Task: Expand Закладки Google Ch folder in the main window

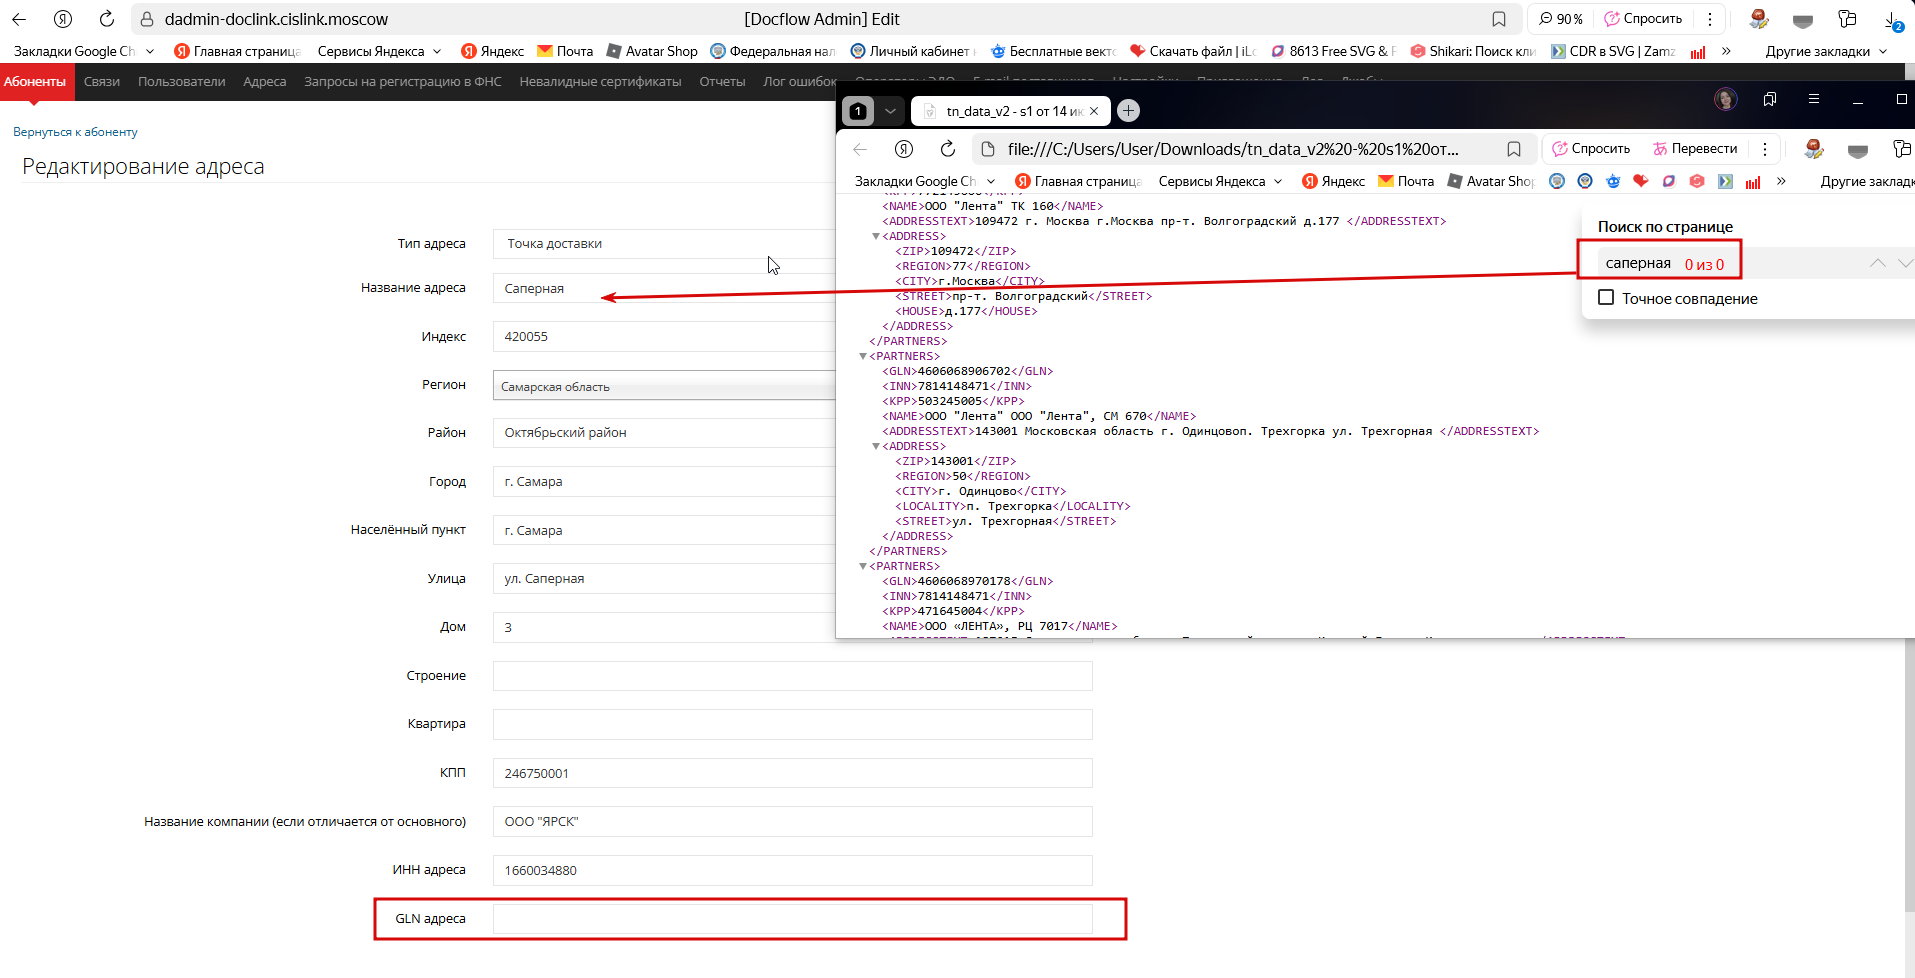Action: coord(84,51)
